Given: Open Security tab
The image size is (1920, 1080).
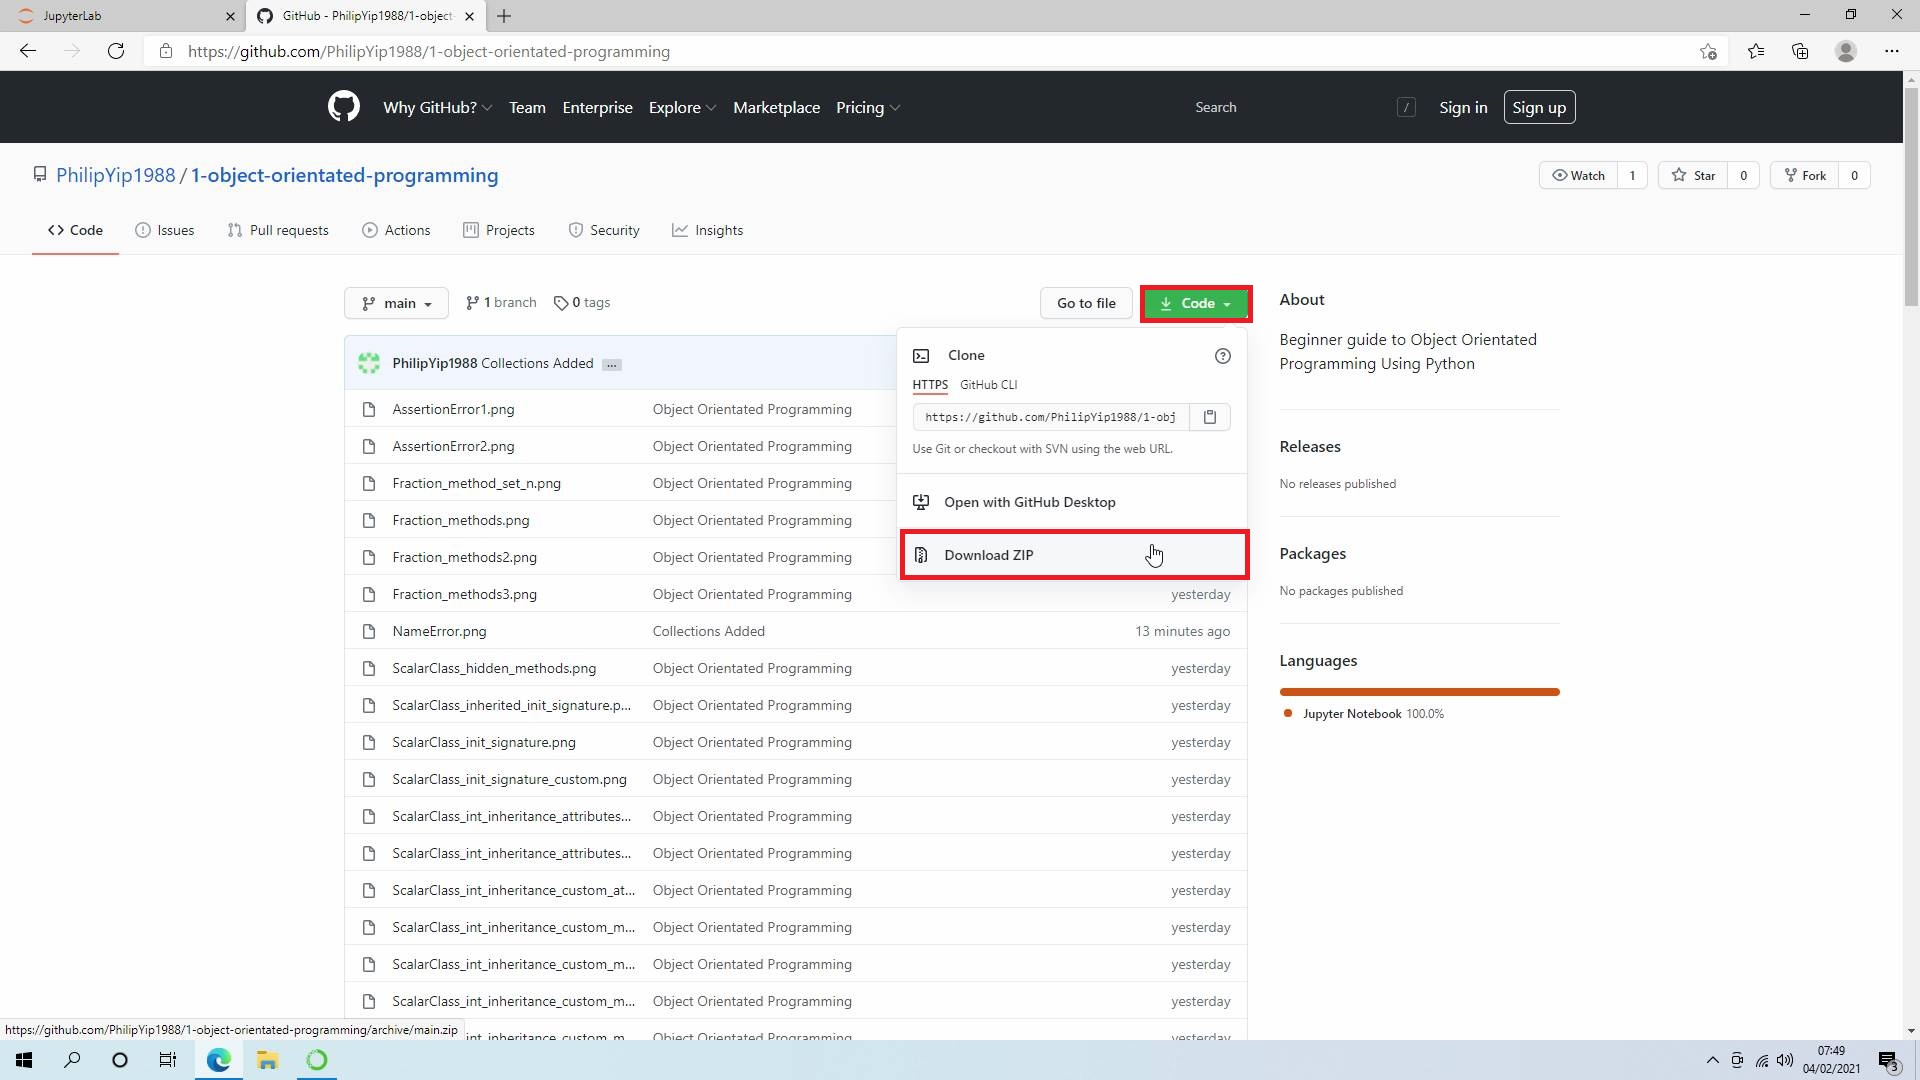Looking at the screenshot, I should pos(604,230).
